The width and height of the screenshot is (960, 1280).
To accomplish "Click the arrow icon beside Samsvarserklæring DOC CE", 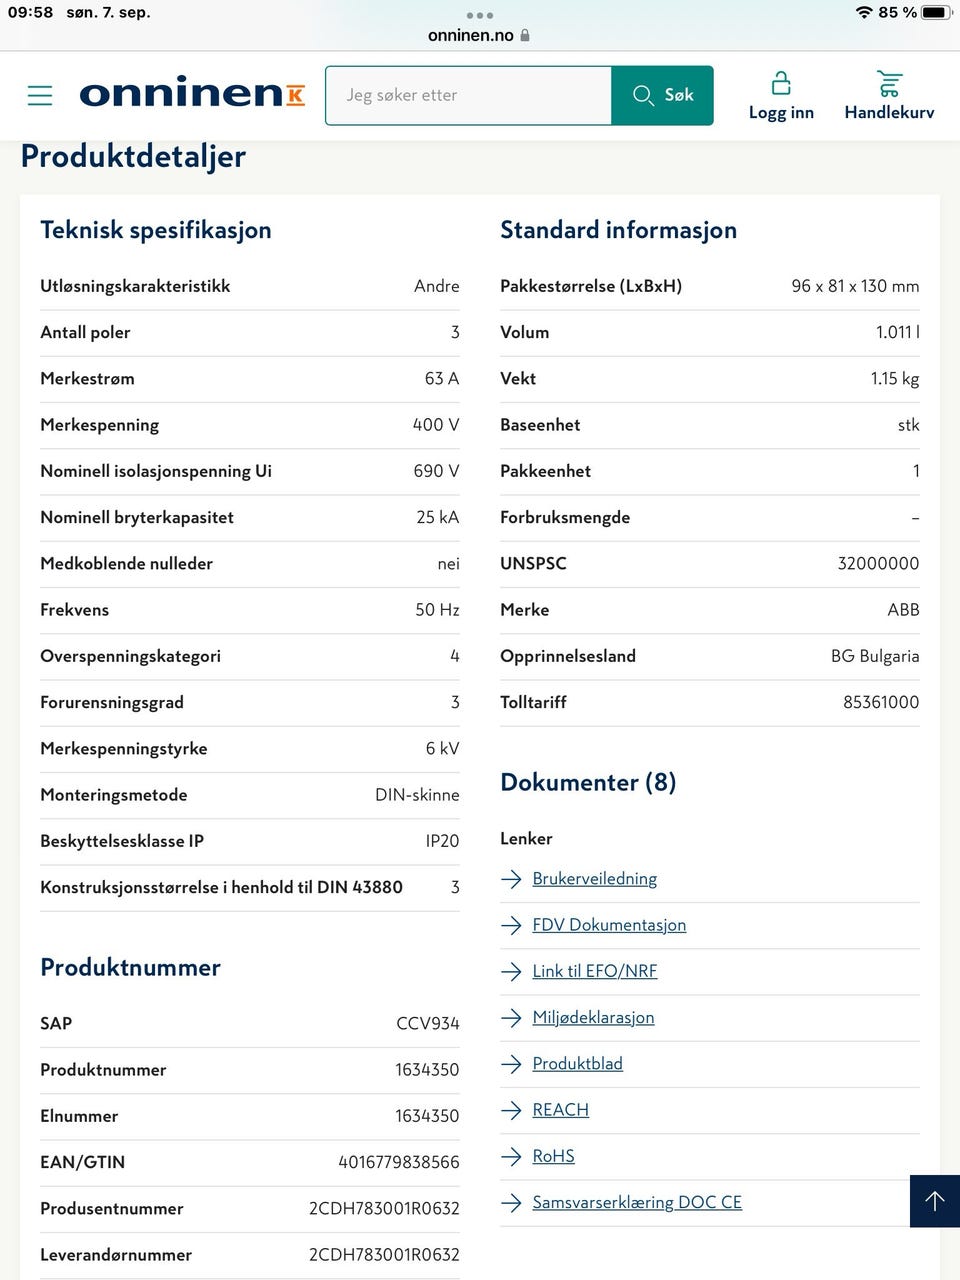I will pos(511,1202).
